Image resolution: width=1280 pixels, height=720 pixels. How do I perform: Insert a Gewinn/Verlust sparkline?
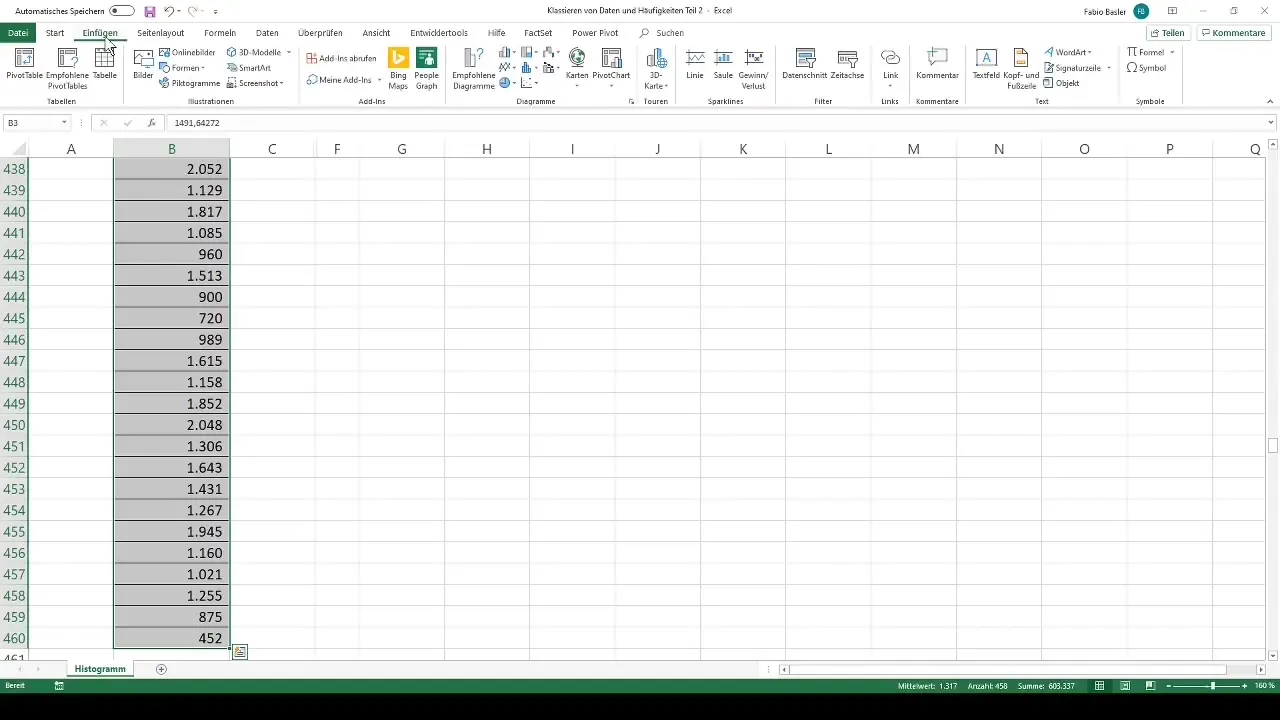pyautogui.click(x=753, y=68)
